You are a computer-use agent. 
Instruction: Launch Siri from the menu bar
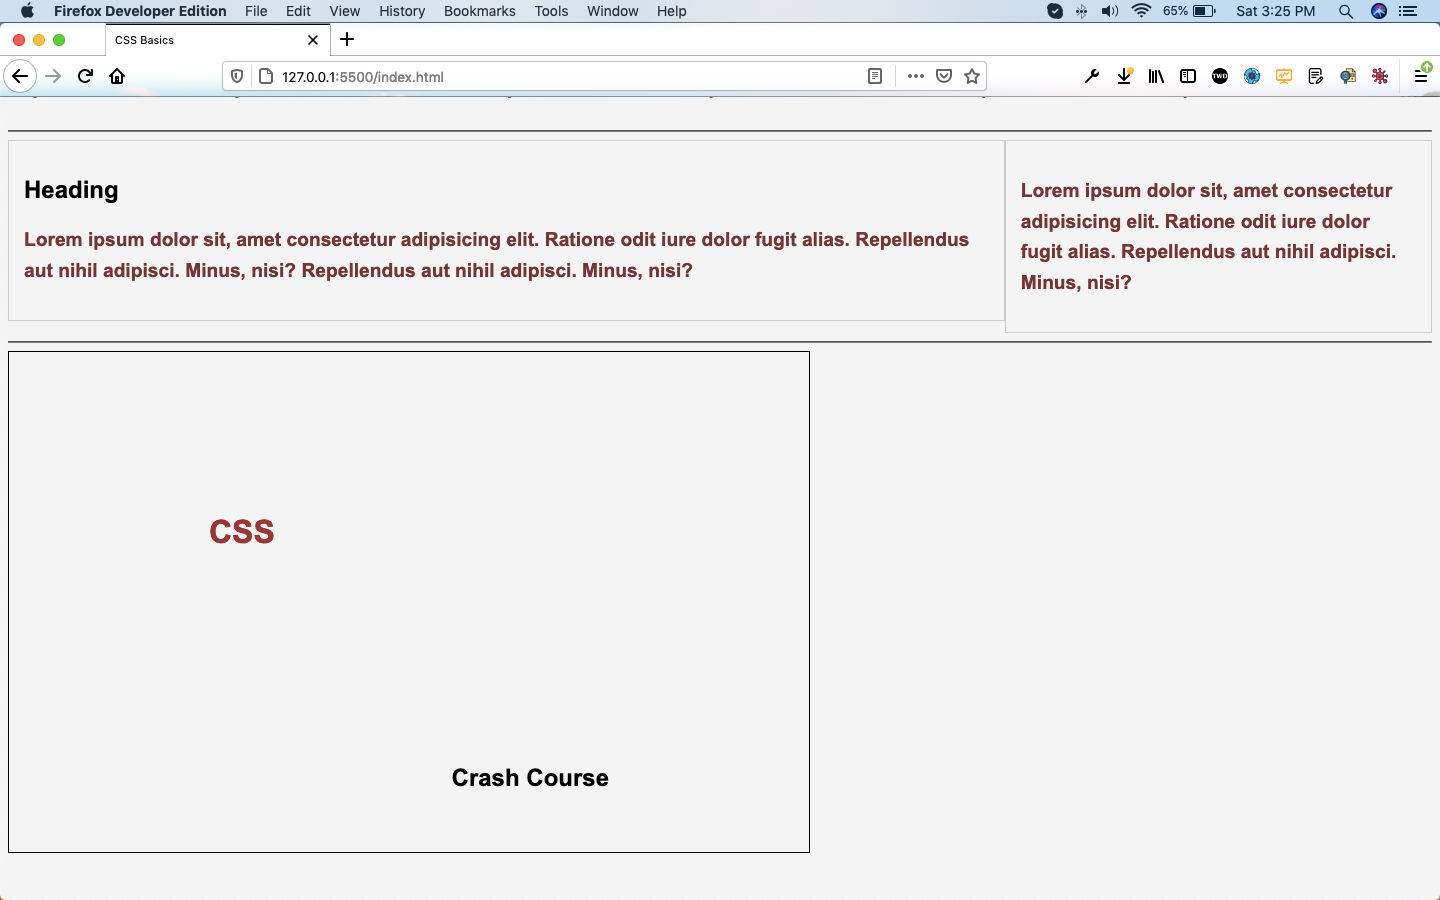click(1379, 11)
